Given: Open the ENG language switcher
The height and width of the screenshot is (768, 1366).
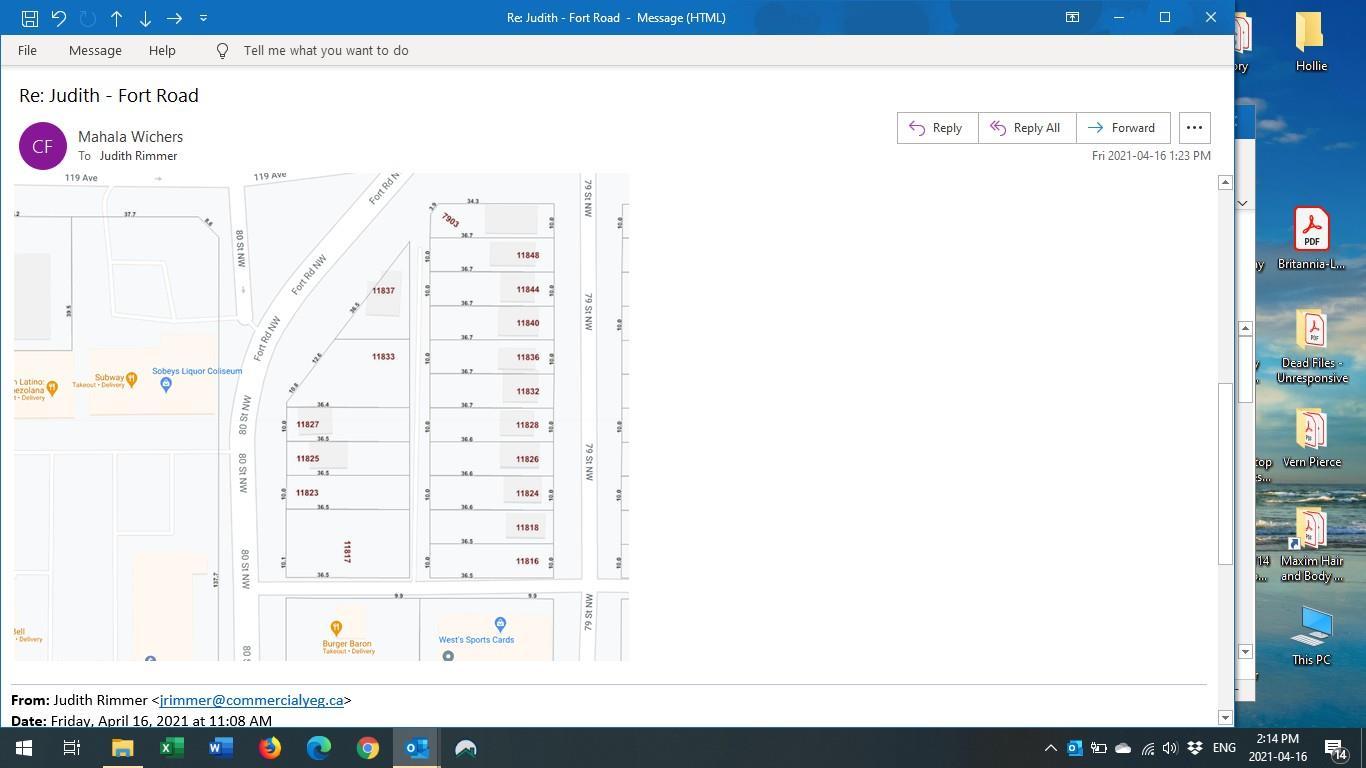Looking at the screenshot, I should [1222, 747].
